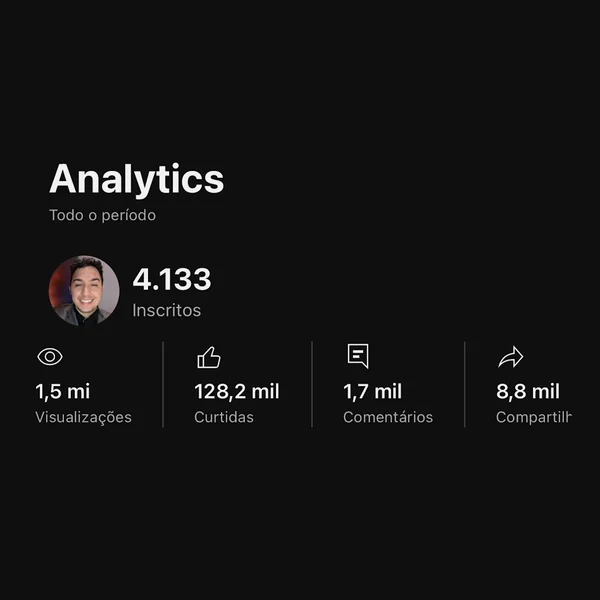Viewport: 600px width, 600px height.
Task: Click the comment bubble icon
Action: coord(358,356)
